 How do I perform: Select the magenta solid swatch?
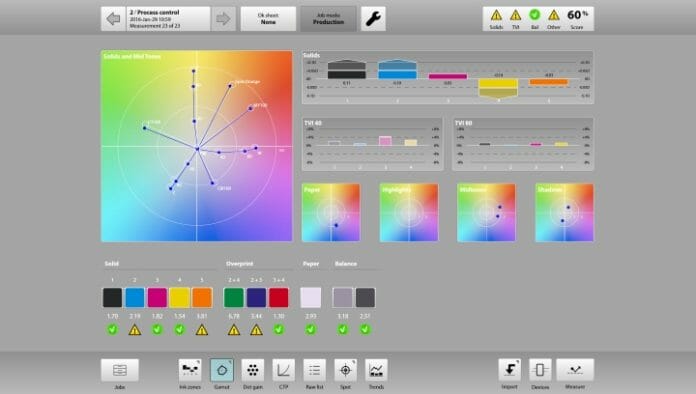coord(157,297)
